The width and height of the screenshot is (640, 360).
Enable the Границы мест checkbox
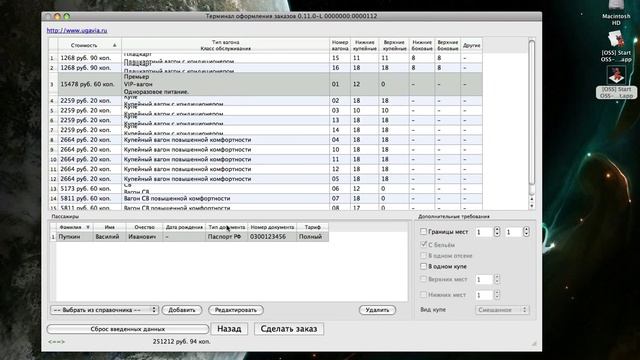[x=423, y=231]
